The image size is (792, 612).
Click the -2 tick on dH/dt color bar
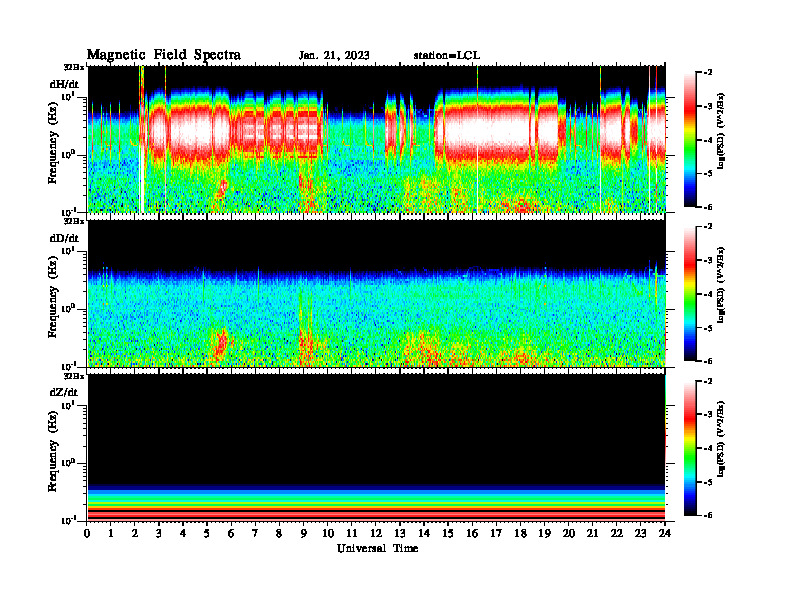tap(708, 73)
